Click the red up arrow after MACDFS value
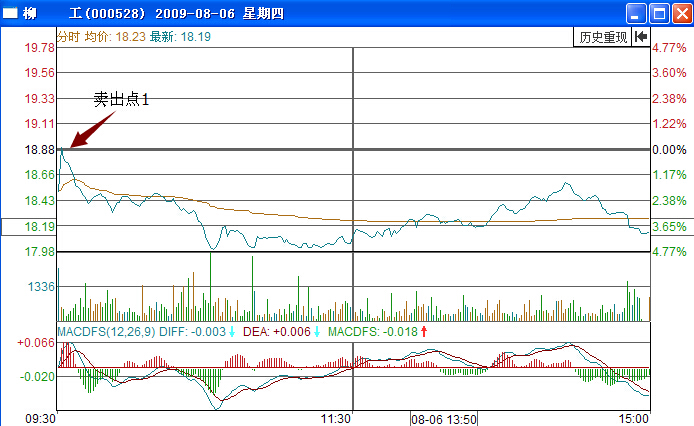This screenshot has width=694, height=426. (424, 331)
